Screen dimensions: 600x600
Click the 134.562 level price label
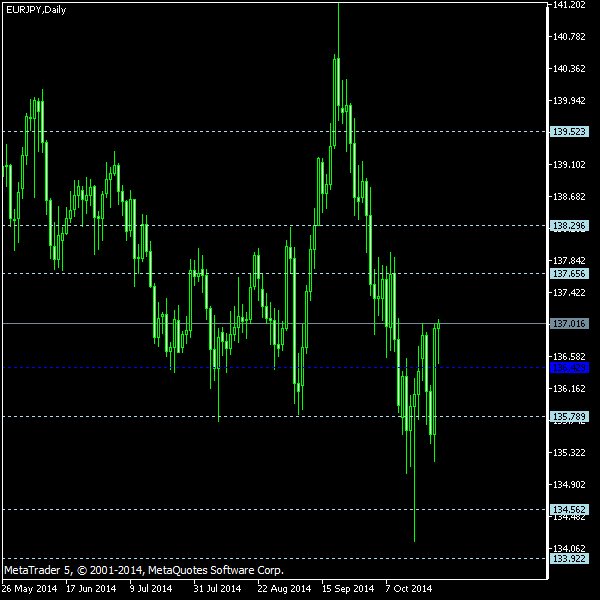[x=569, y=510]
